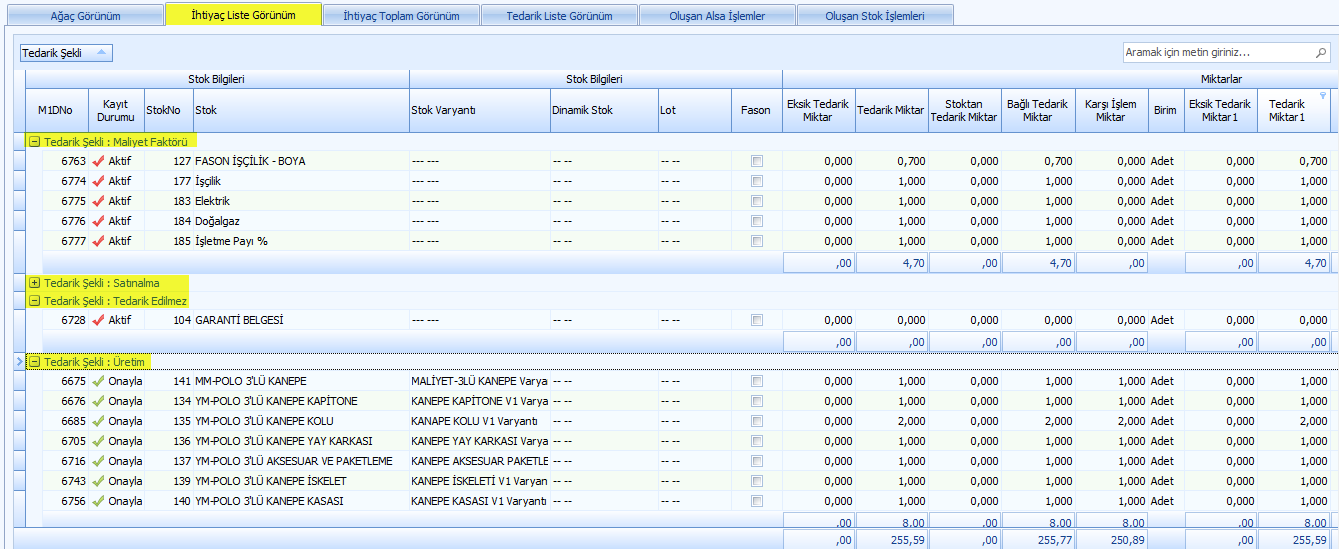Expand the Satınalma group
This screenshot has height=549, width=1339.
pyautogui.click(x=35, y=283)
